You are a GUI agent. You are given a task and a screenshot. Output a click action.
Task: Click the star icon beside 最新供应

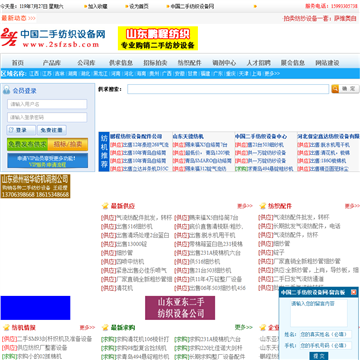point(105,206)
